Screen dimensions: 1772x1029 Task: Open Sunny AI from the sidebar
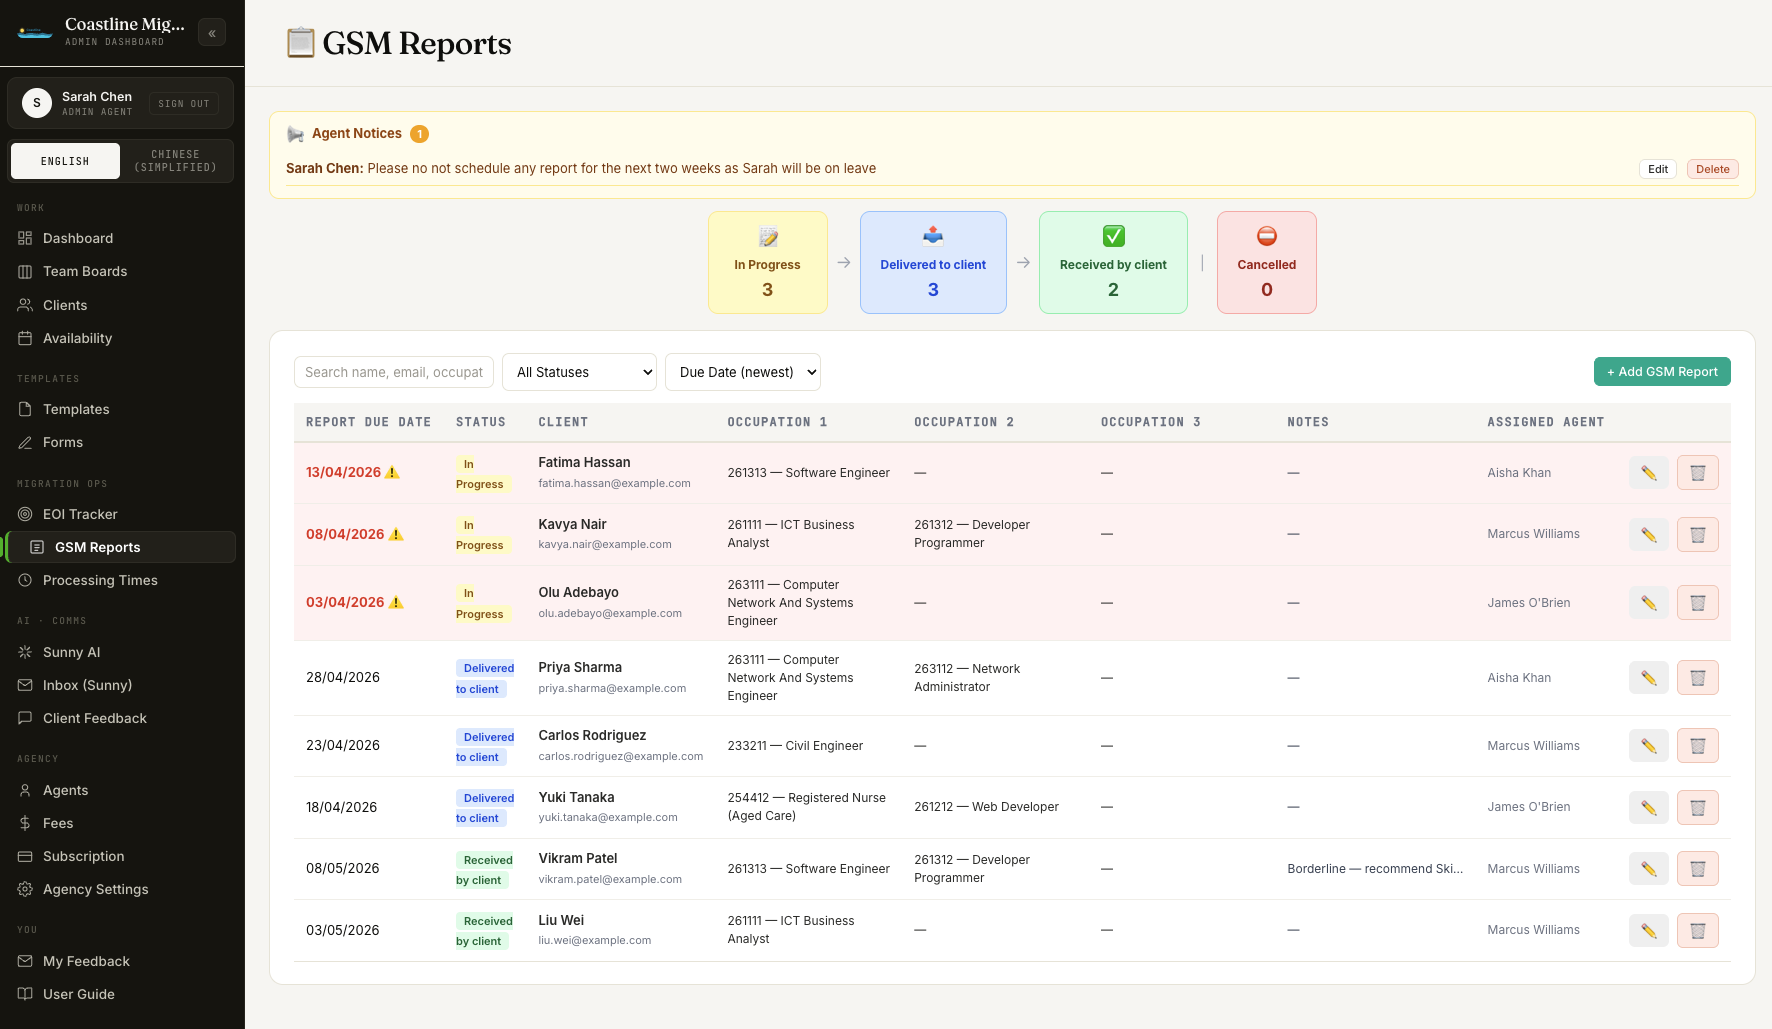72,652
